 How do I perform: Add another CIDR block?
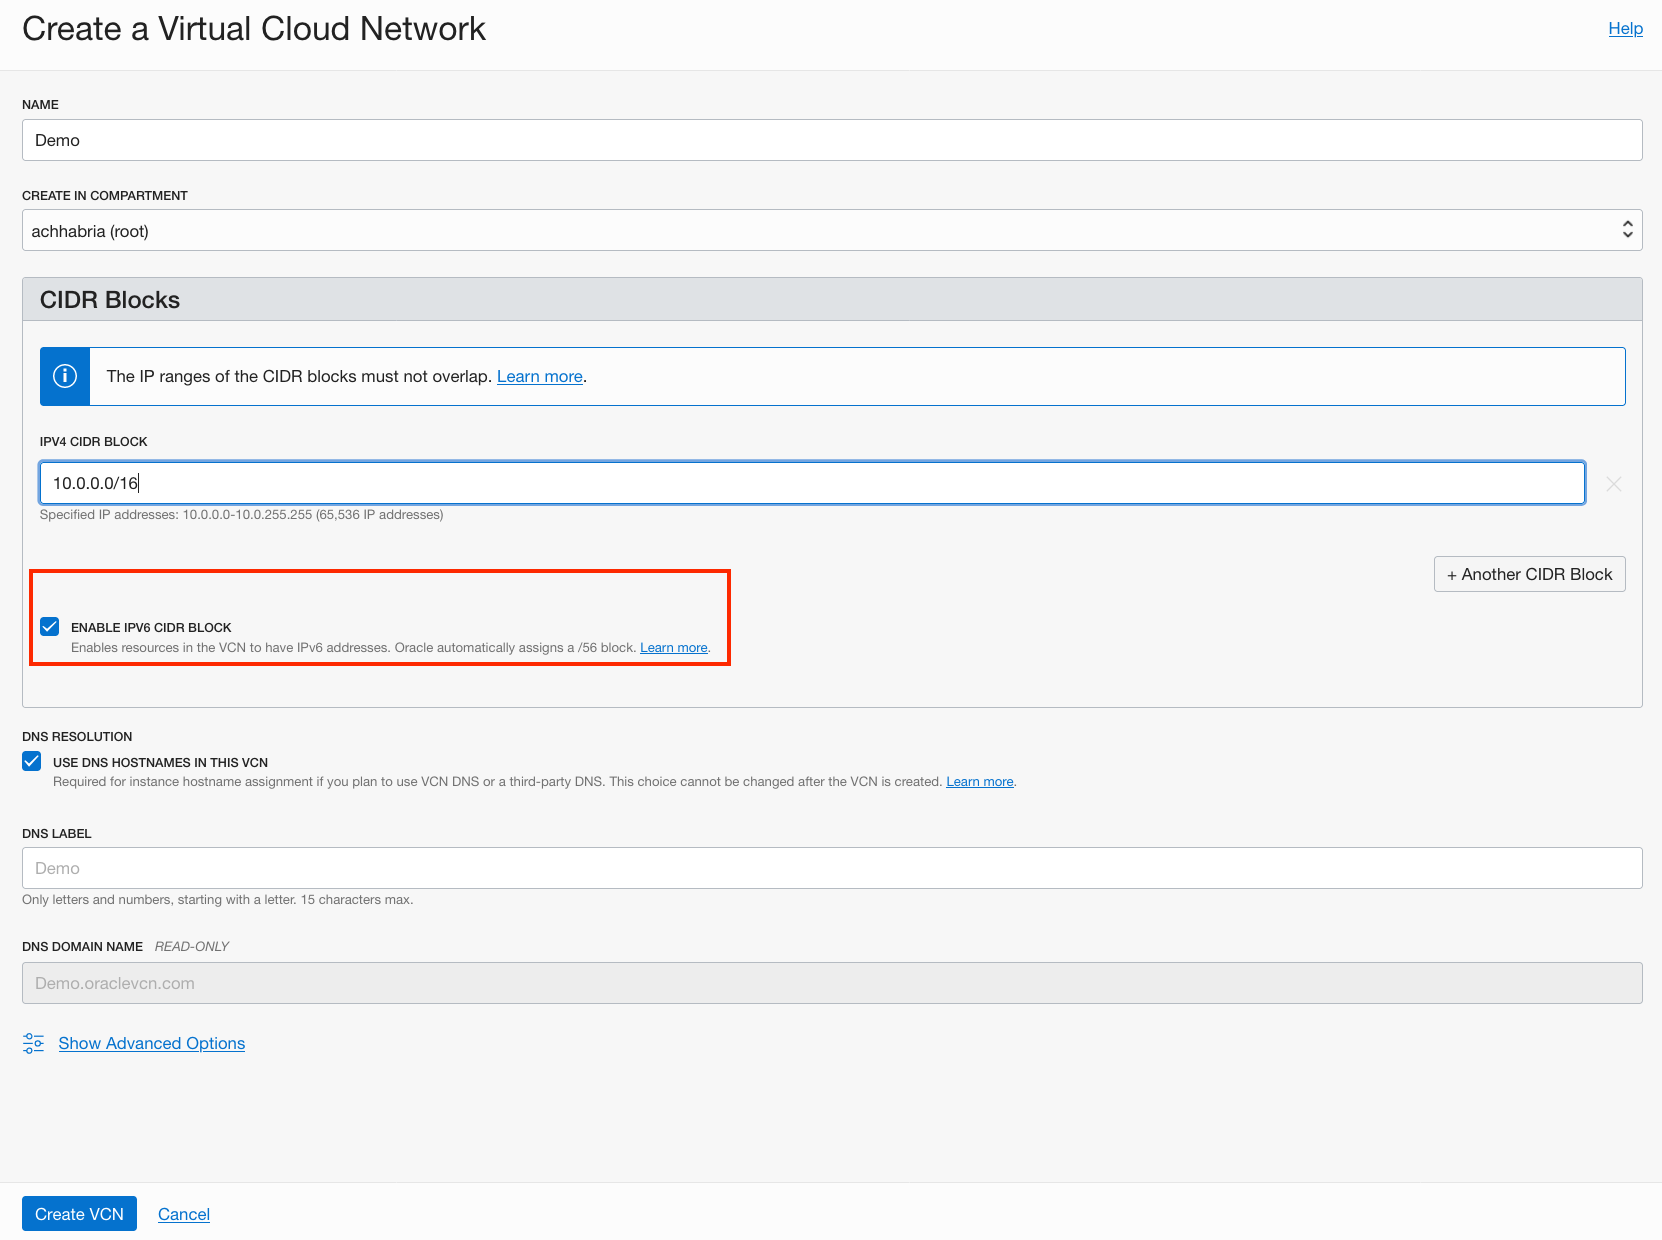(x=1529, y=574)
